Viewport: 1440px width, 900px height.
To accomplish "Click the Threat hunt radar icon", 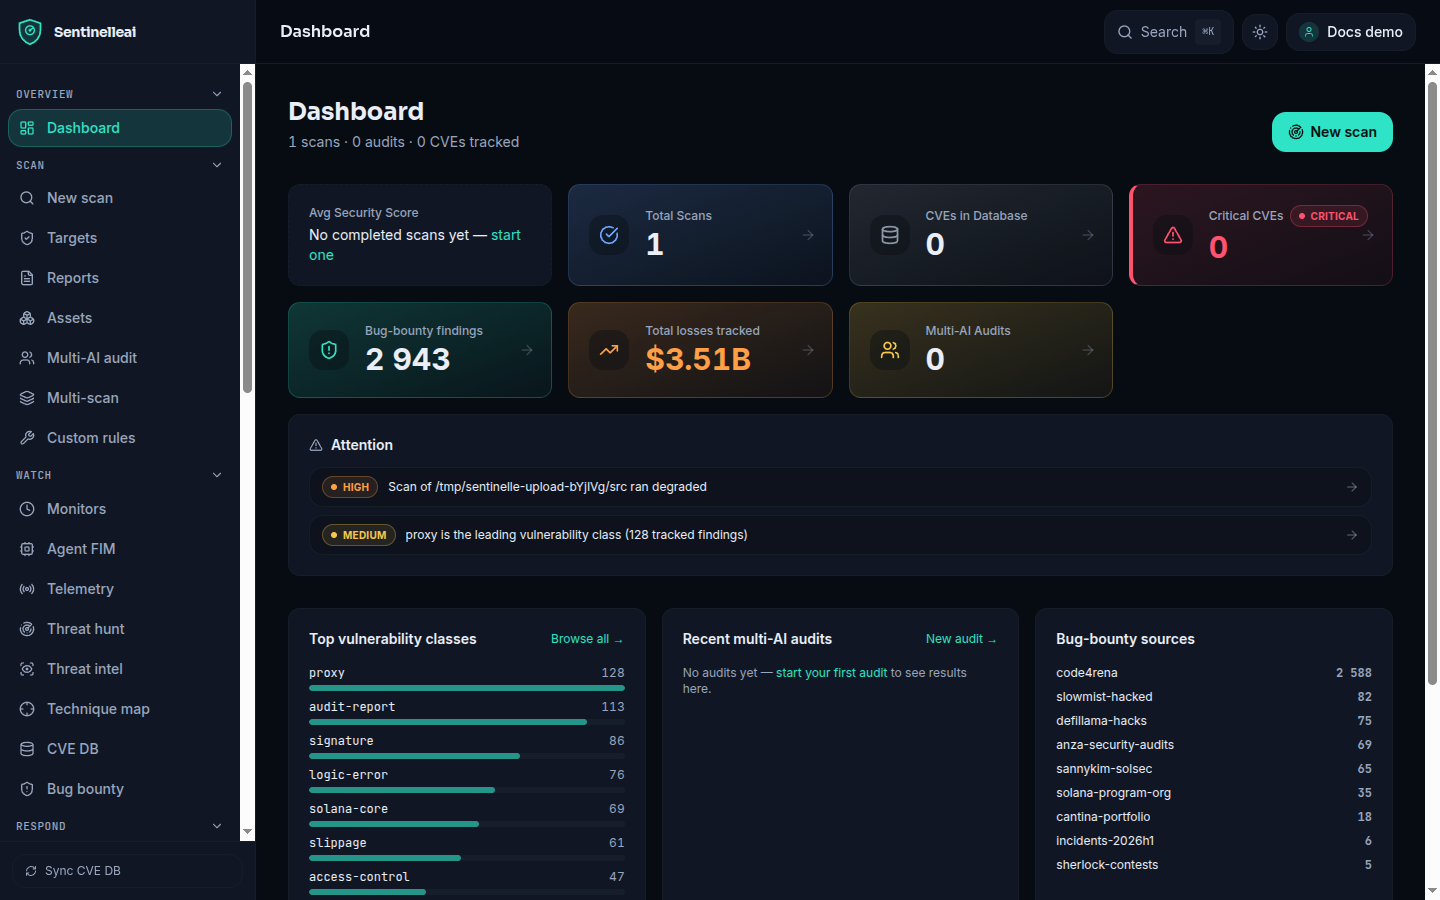I will point(27,629).
